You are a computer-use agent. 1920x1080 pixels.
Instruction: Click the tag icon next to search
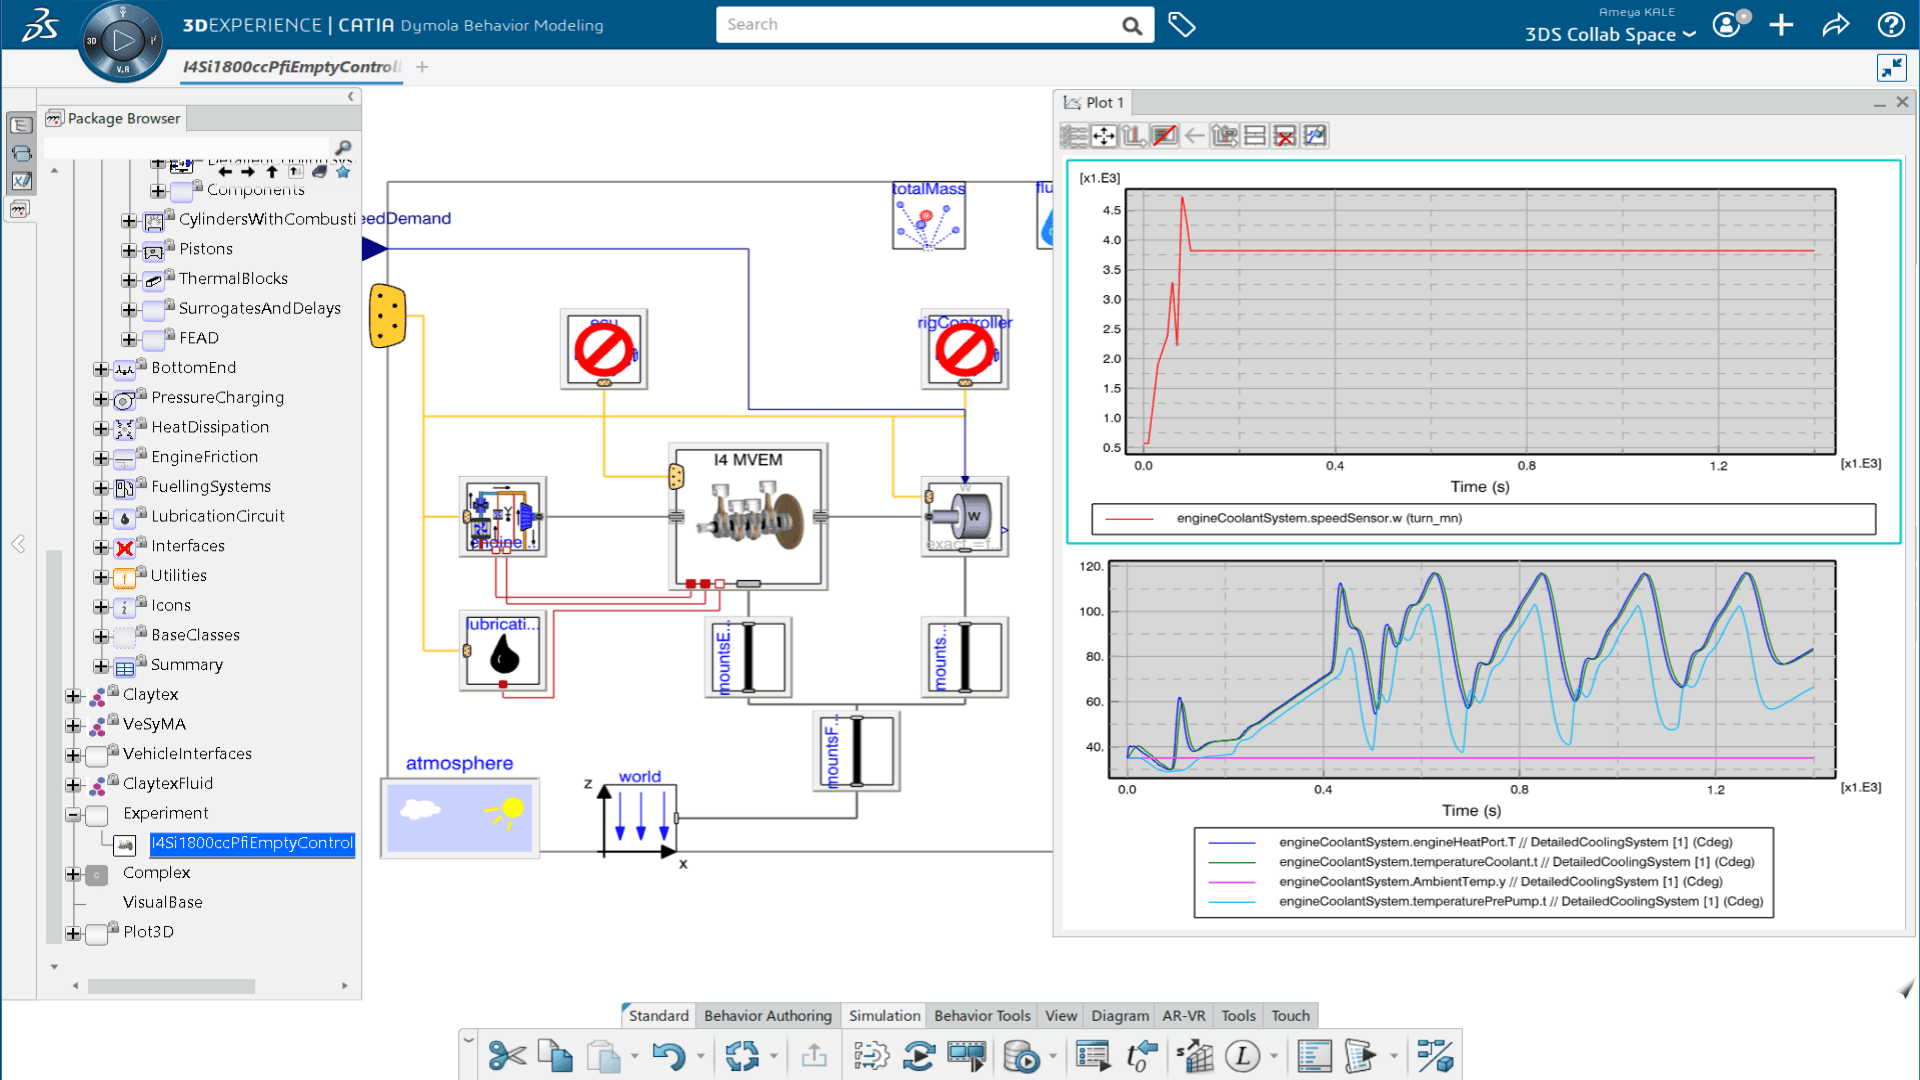(x=1182, y=25)
